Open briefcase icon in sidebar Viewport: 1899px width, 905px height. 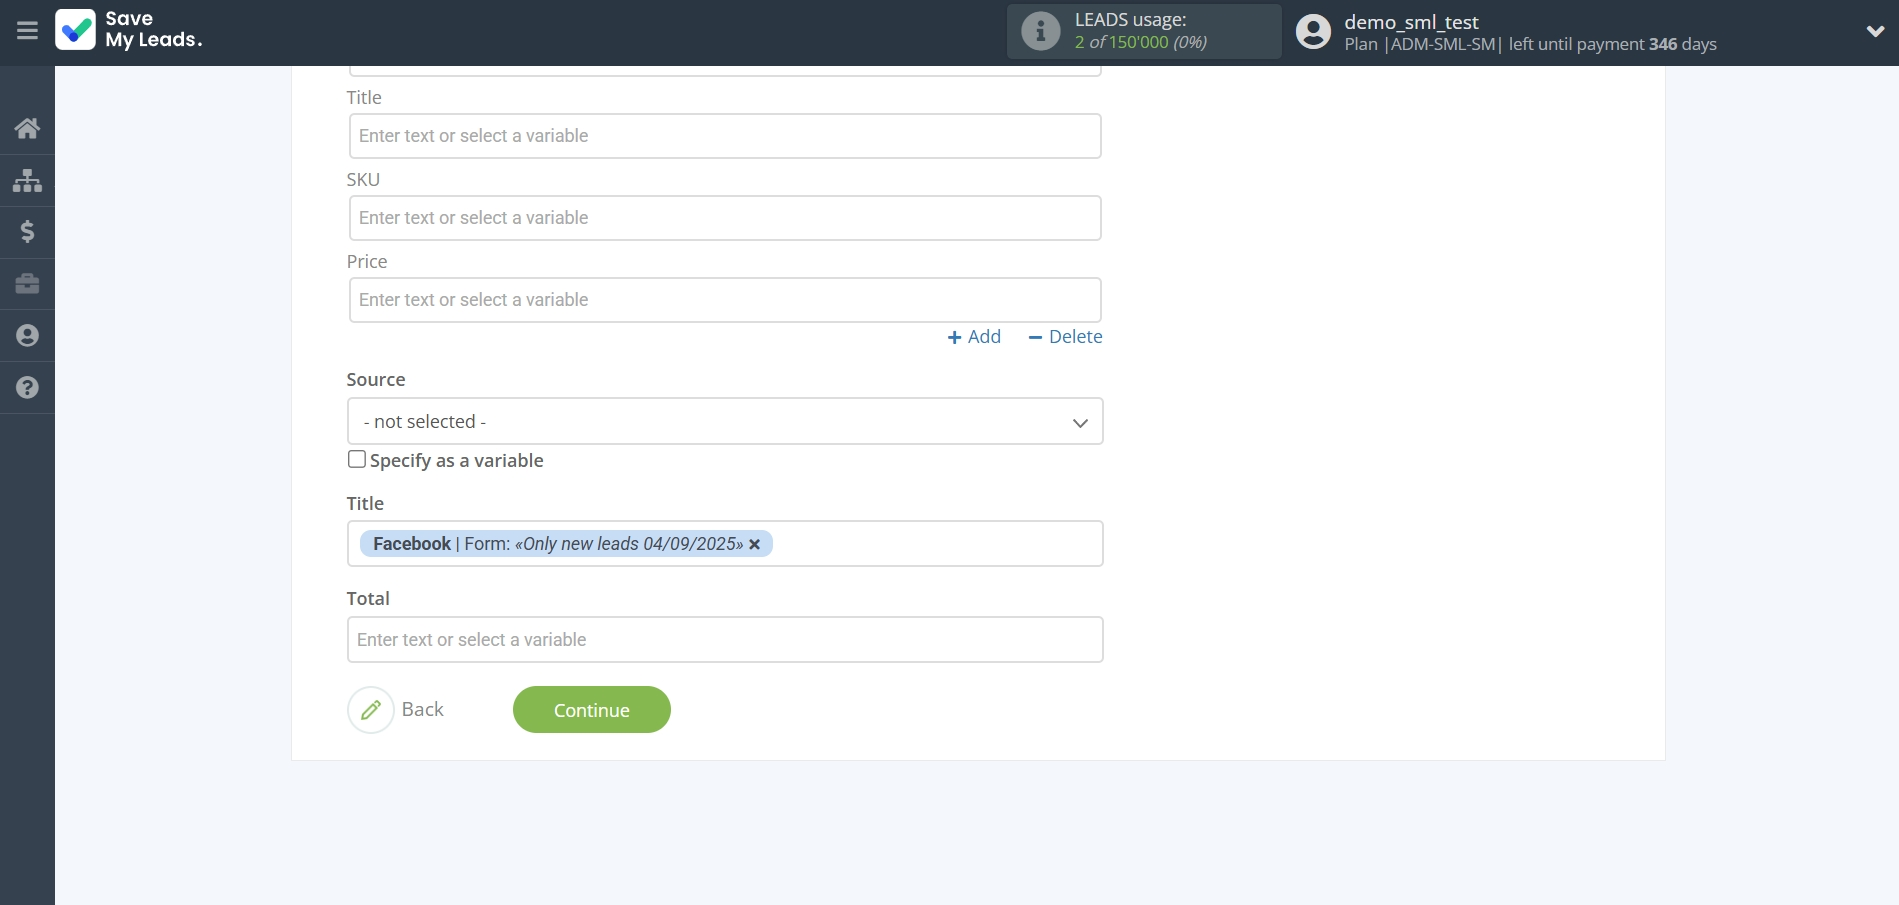pos(27,284)
